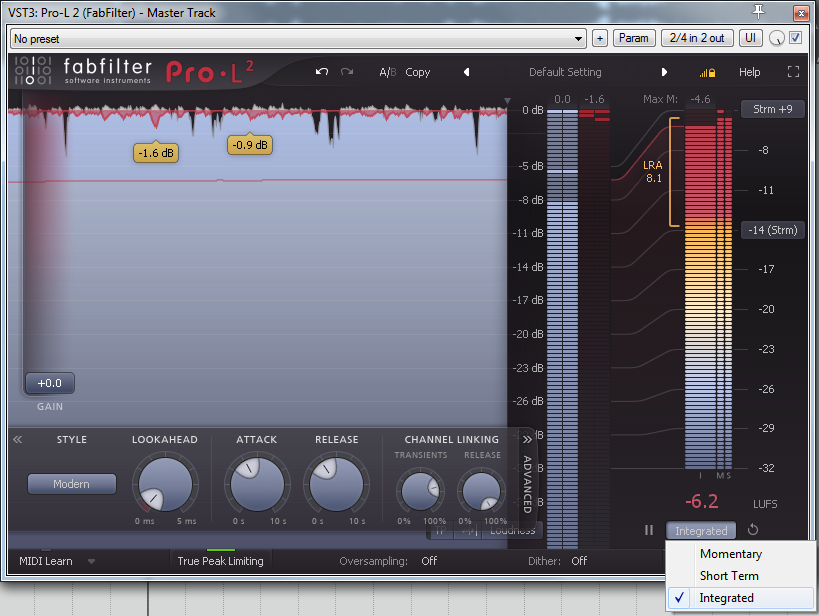Open the 2/4 in 2 out routing
Viewport: 819px width, 616px height.
pyautogui.click(x=697, y=38)
